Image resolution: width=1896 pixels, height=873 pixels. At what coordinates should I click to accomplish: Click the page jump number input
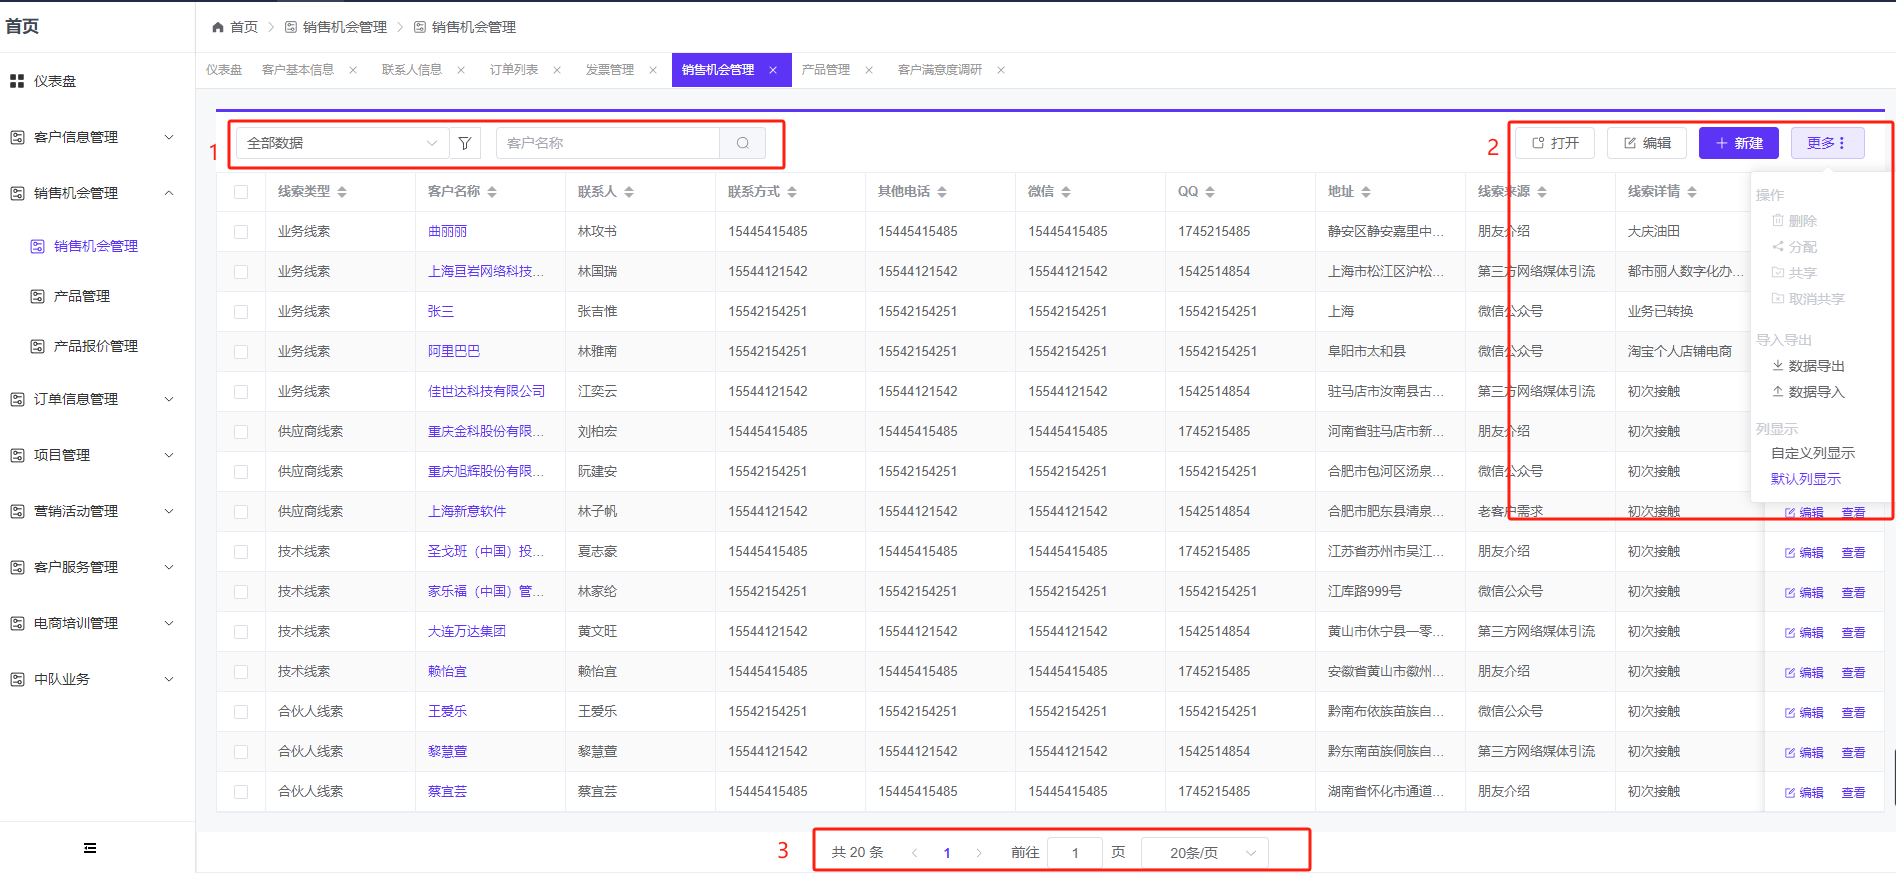tap(1075, 853)
